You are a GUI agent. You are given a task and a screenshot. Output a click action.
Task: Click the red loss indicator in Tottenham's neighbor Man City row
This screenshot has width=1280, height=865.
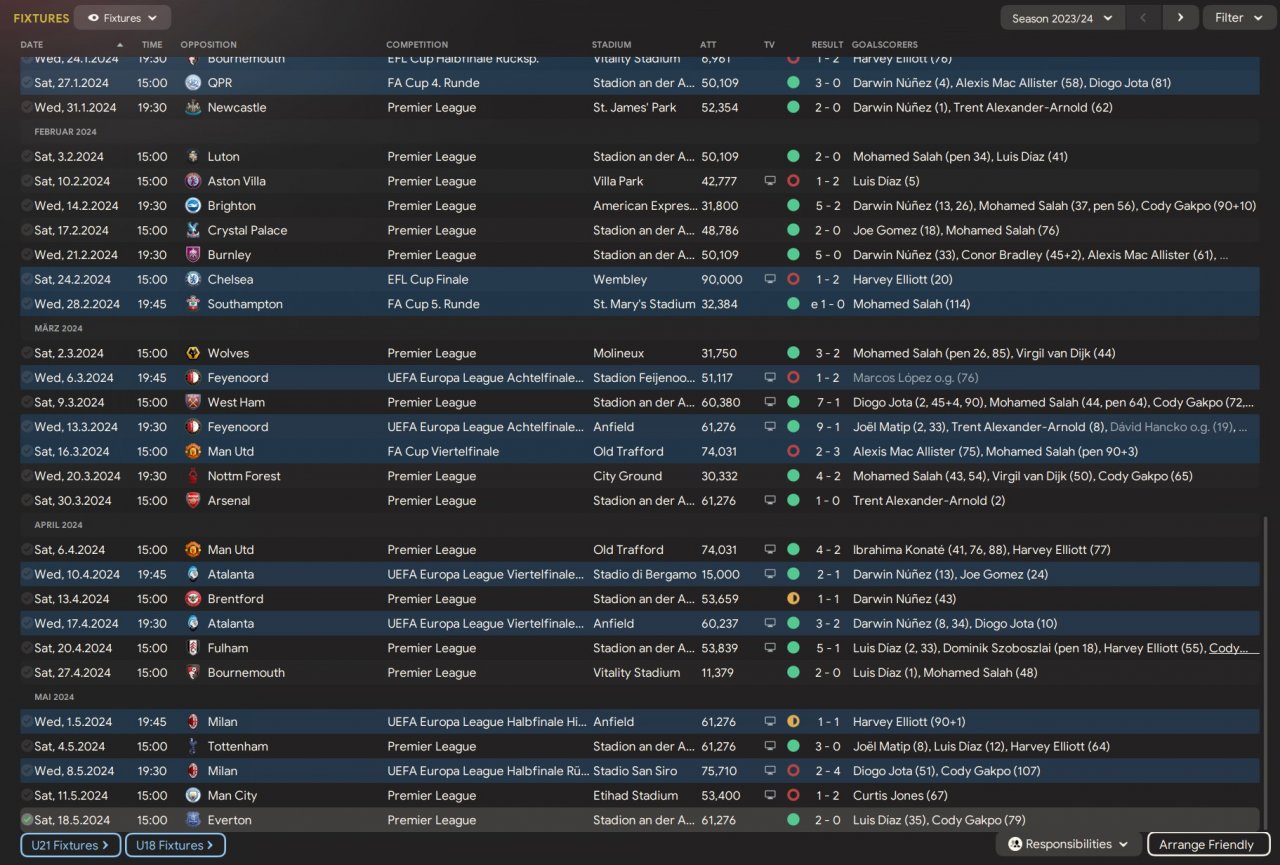tap(793, 796)
